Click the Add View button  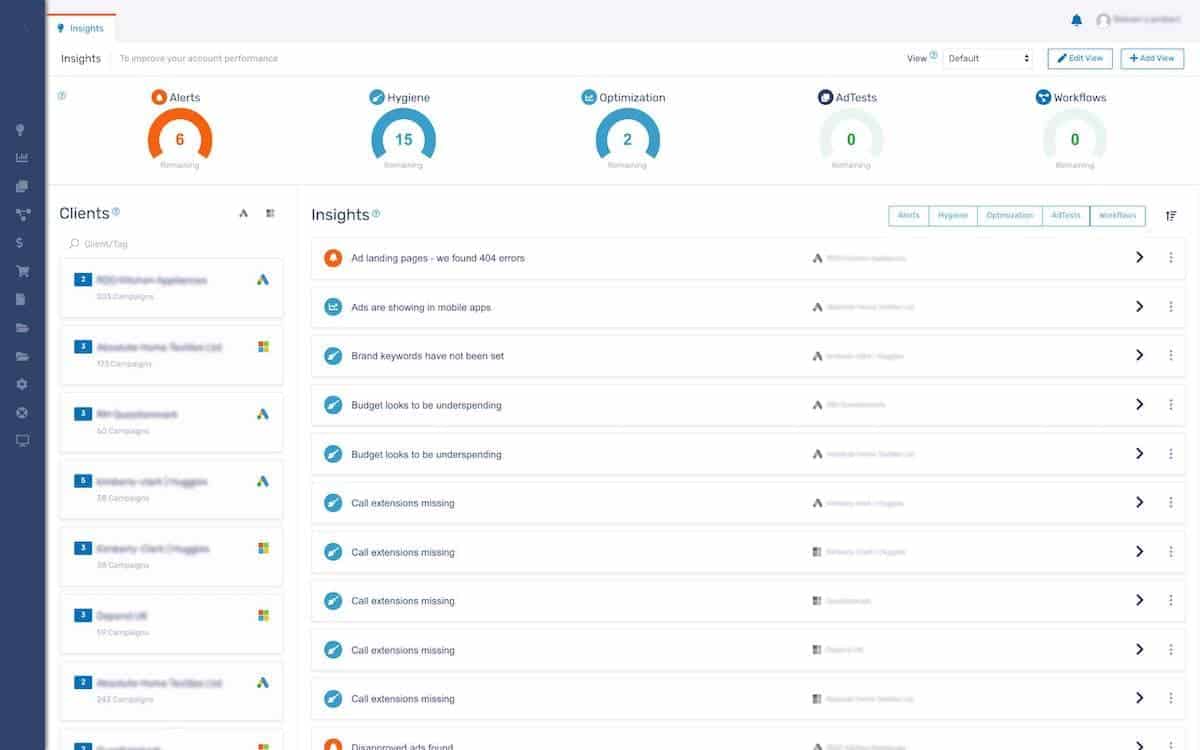[1152, 58]
